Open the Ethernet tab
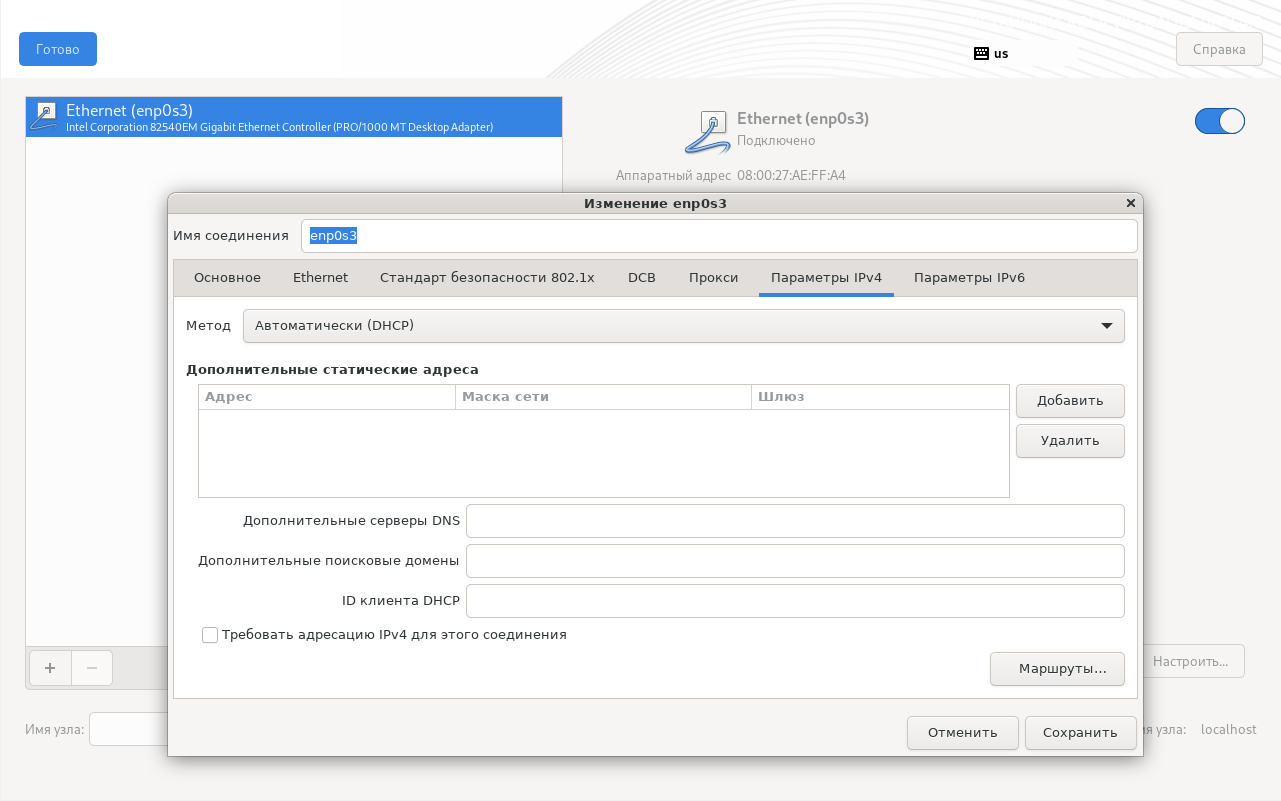Screen dimensions: 1281x801 pyautogui.click(x=320, y=278)
